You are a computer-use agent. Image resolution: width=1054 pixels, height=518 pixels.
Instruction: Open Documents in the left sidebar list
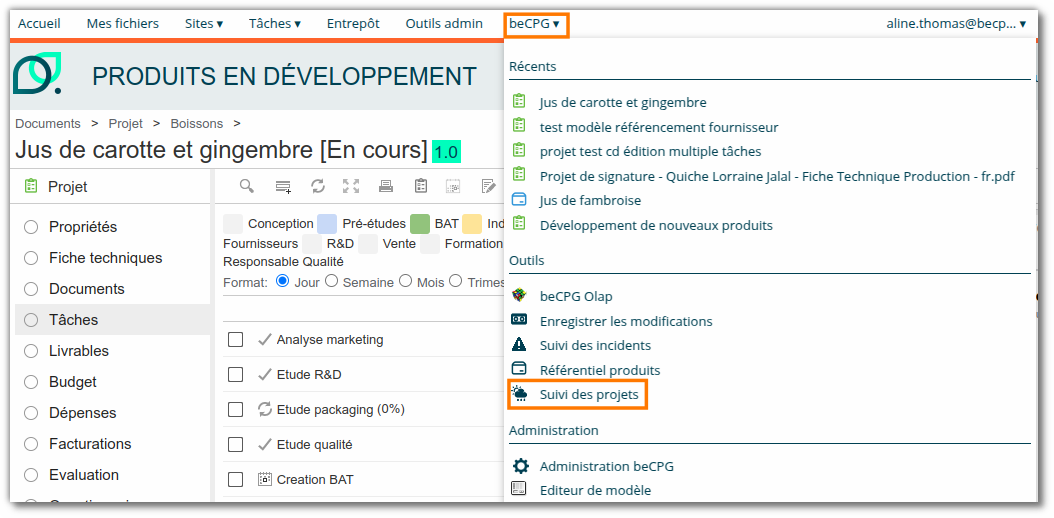pos(87,289)
